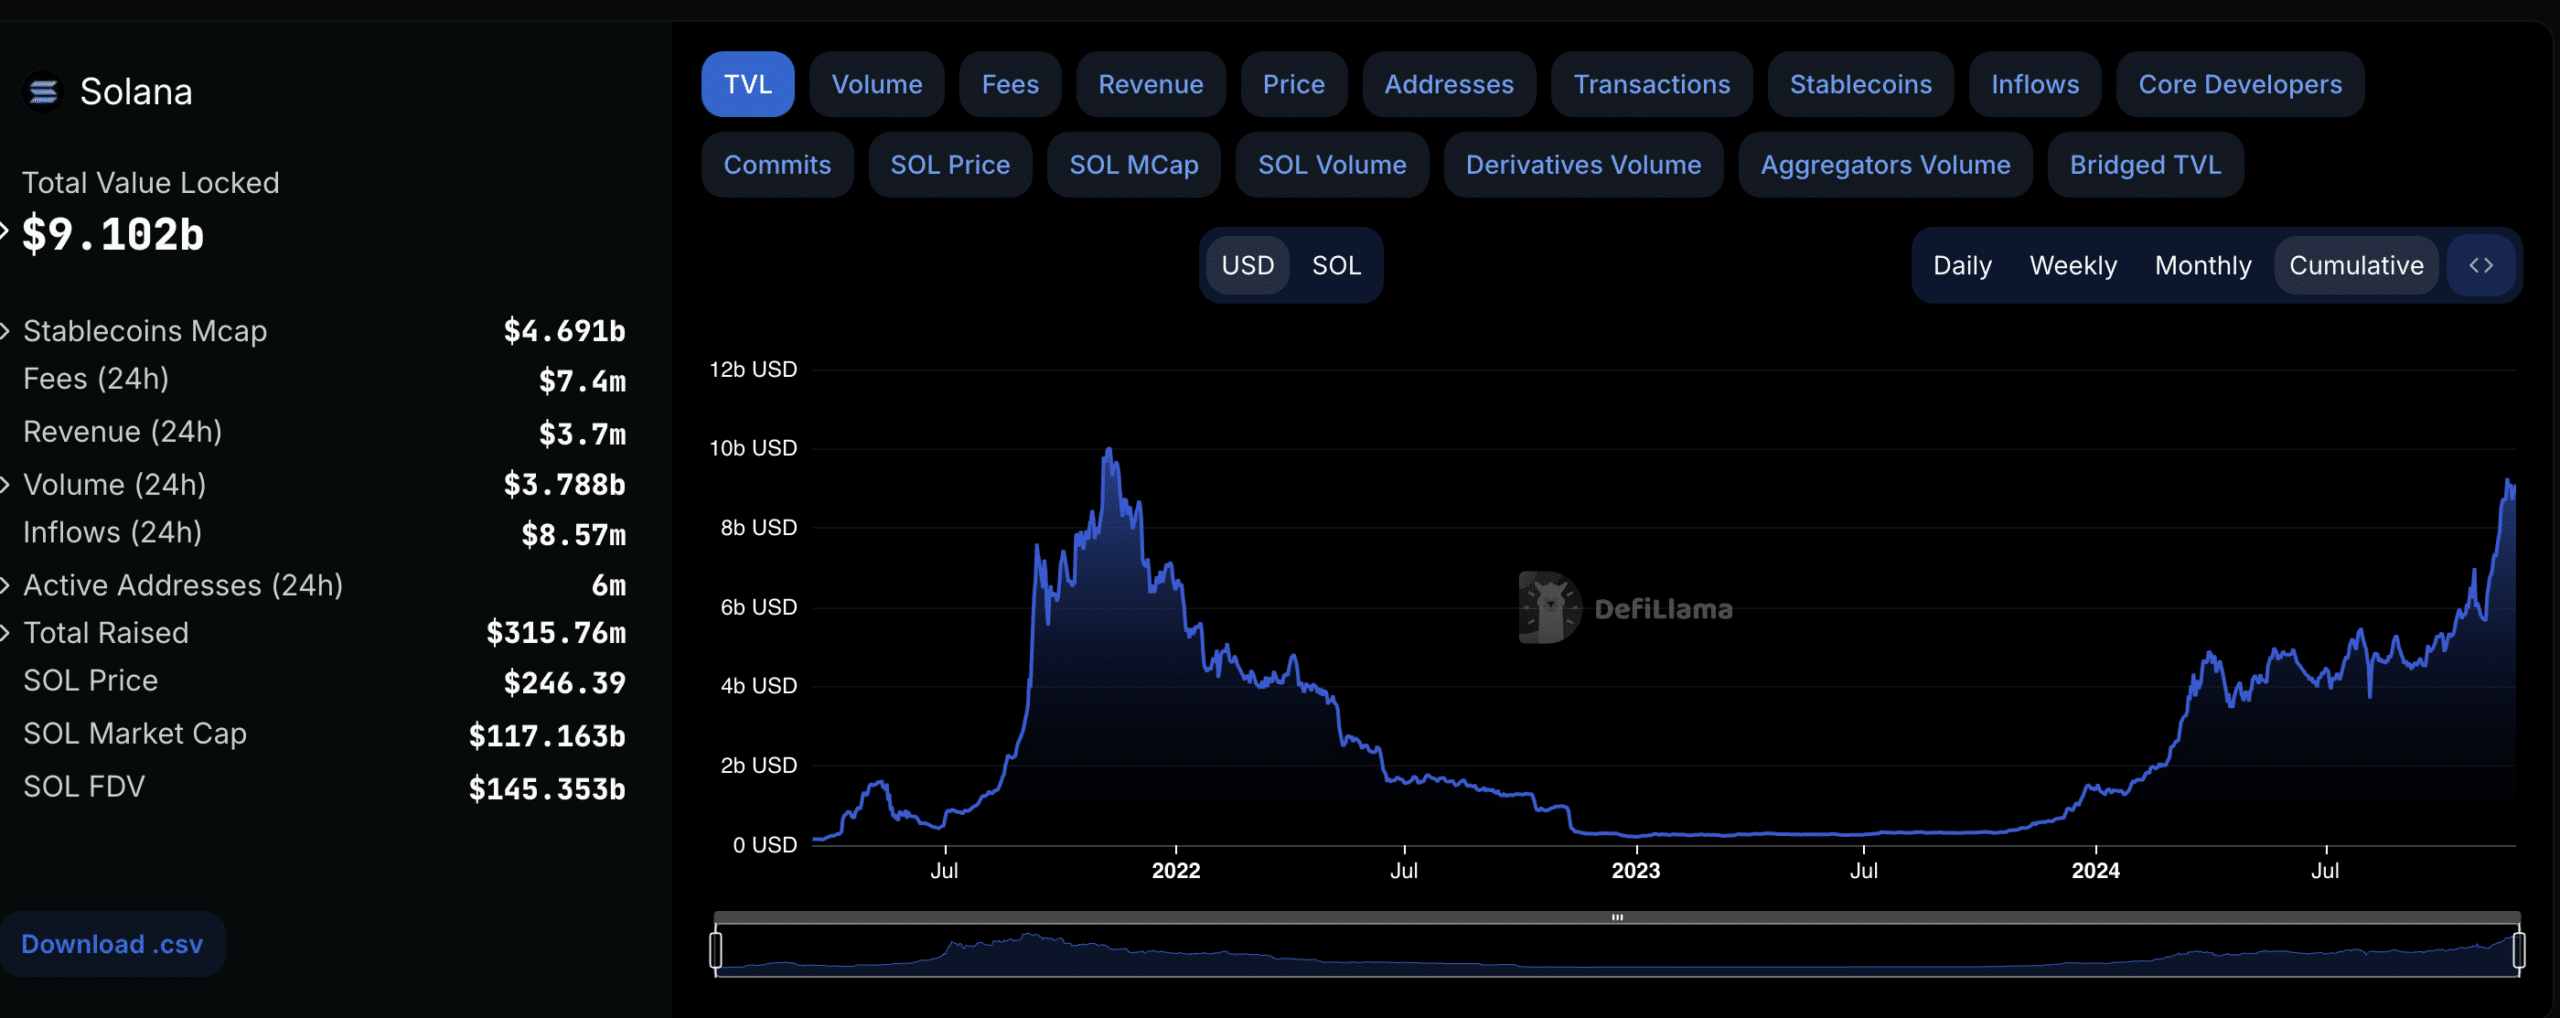Click the 2024 x-axis label

[x=2095, y=870]
